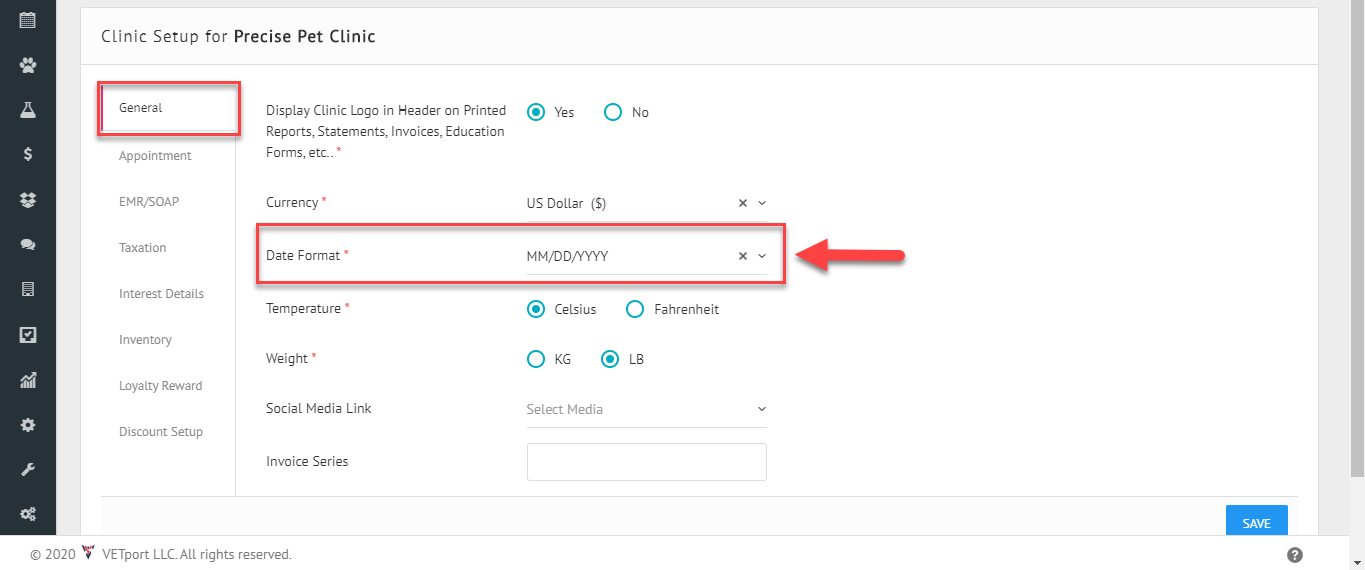The height and width of the screenshot is (570, 1365).
Task: Click the help question mark icon
Action: coord(1294,555)
